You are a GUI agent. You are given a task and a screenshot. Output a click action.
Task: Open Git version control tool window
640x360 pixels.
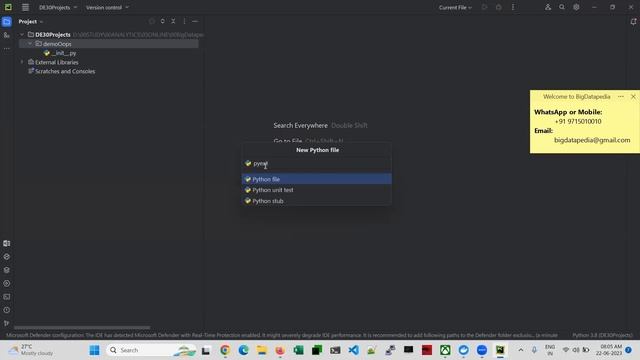(7, 323)
